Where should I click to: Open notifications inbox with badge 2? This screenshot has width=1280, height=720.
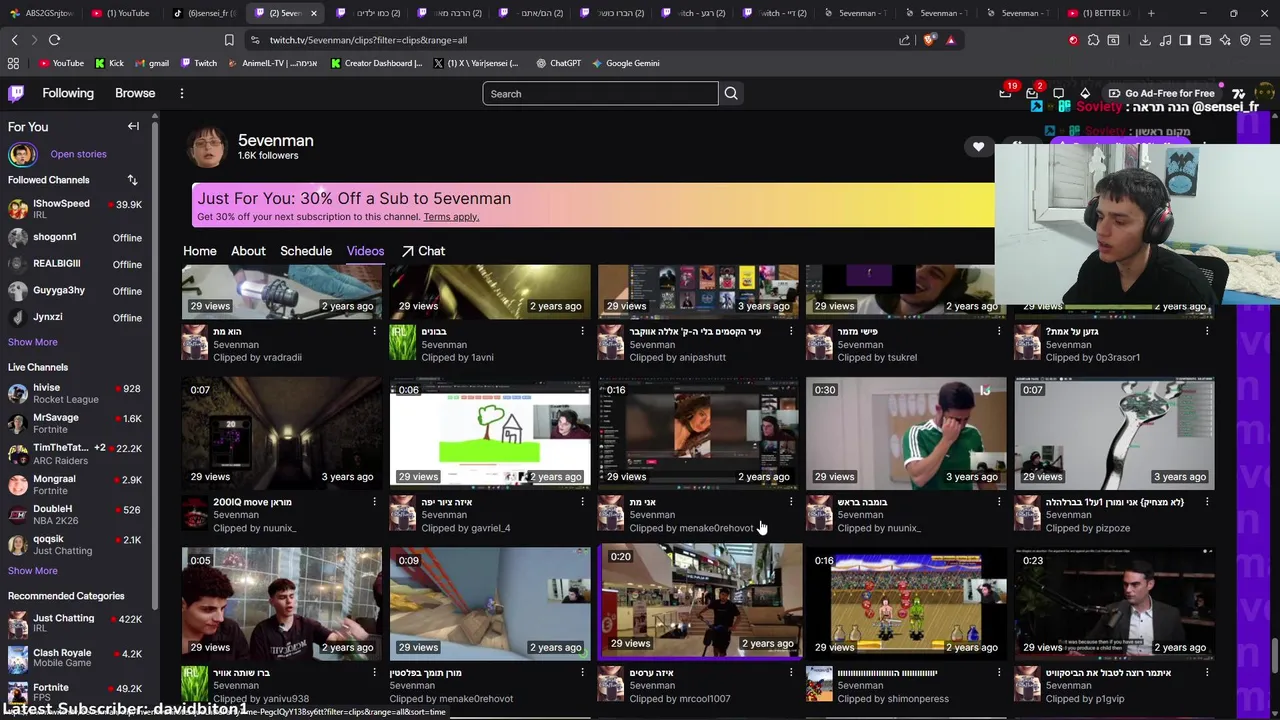tap(1033, 93)
